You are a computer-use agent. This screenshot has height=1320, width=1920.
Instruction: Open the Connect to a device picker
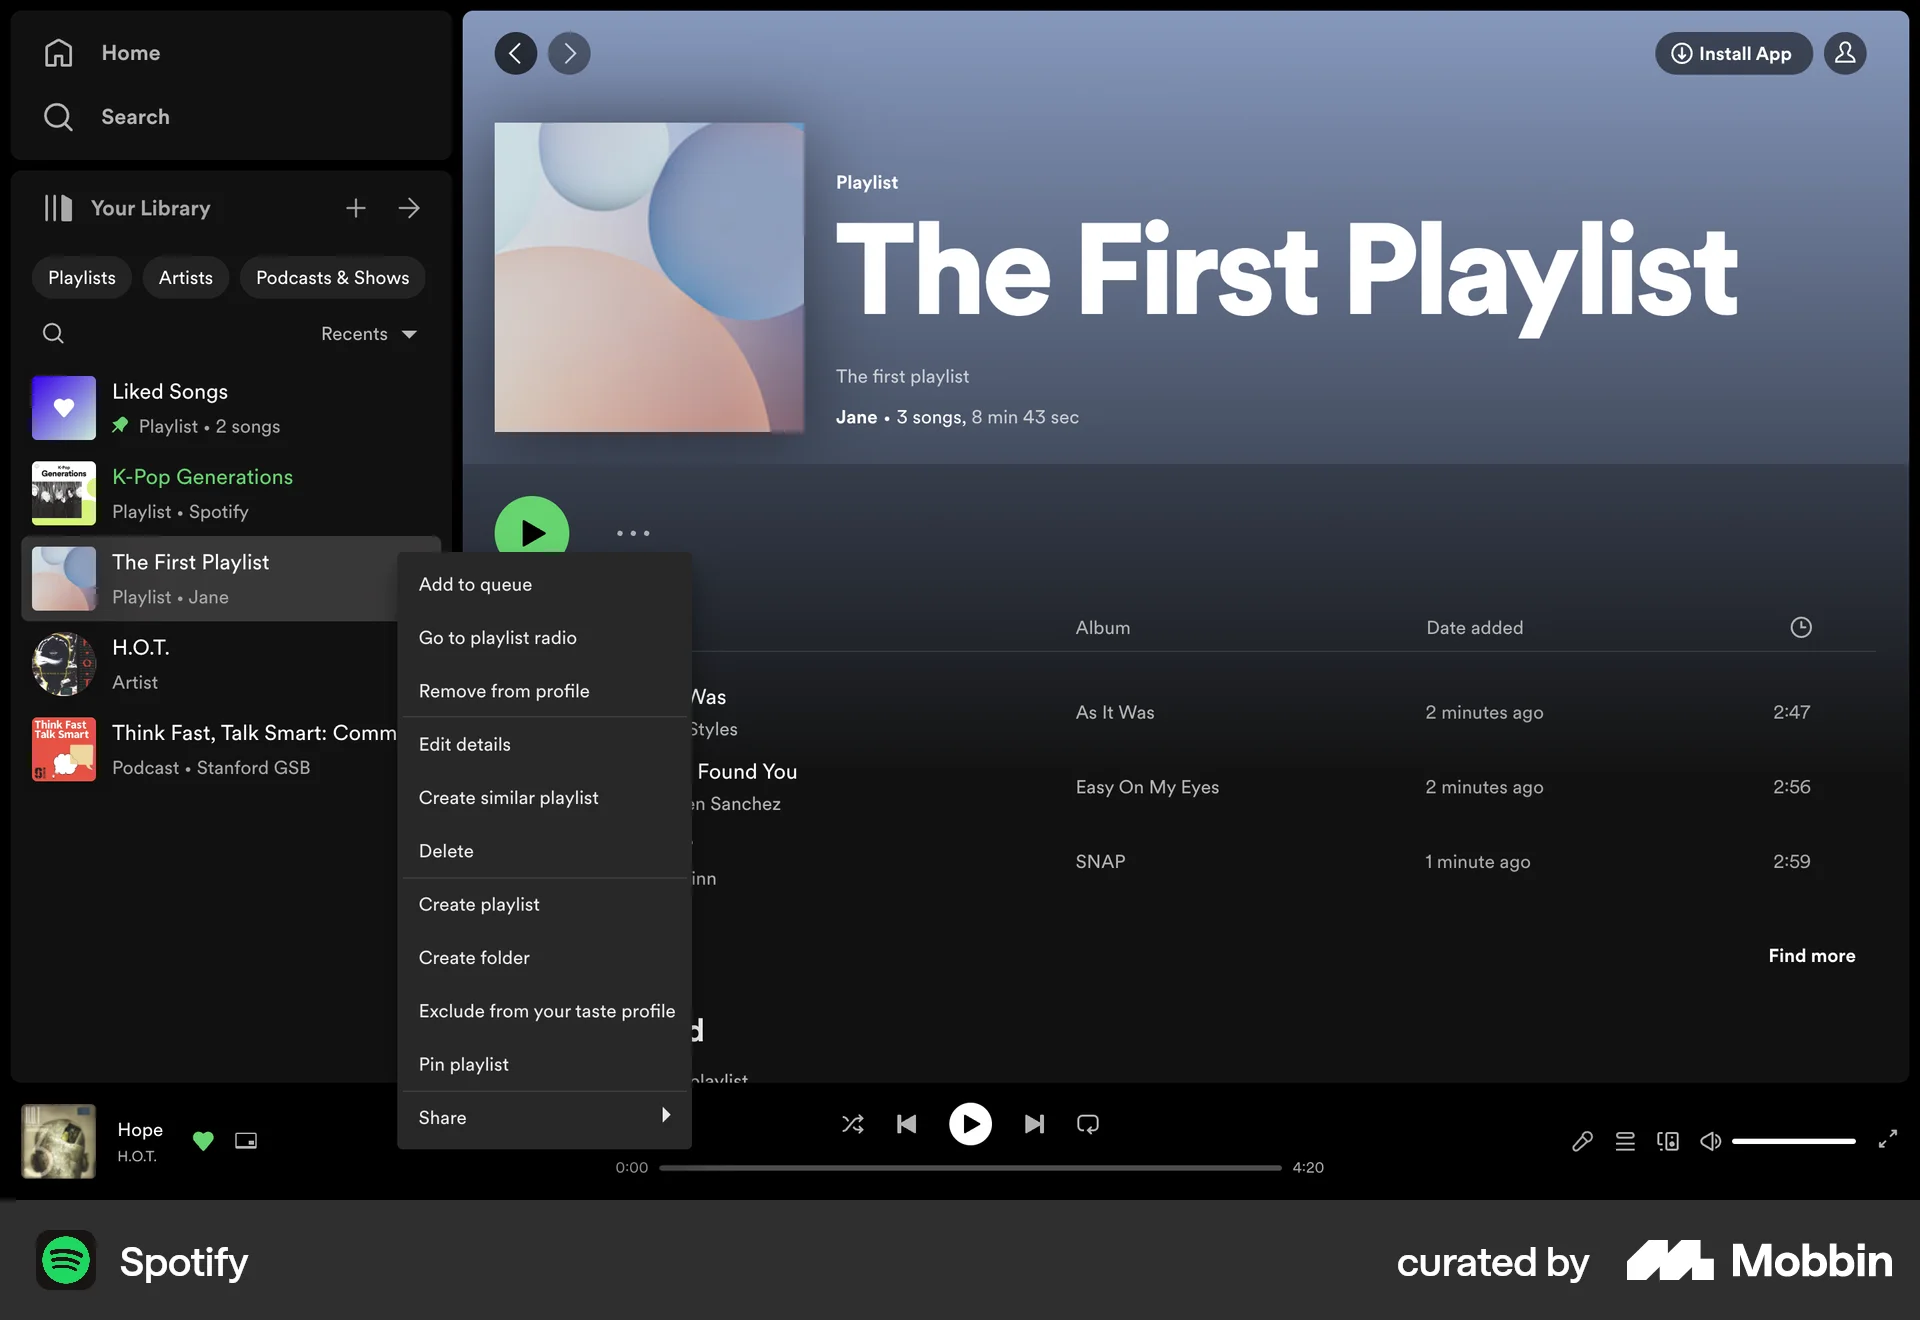coord(1667,1141)
